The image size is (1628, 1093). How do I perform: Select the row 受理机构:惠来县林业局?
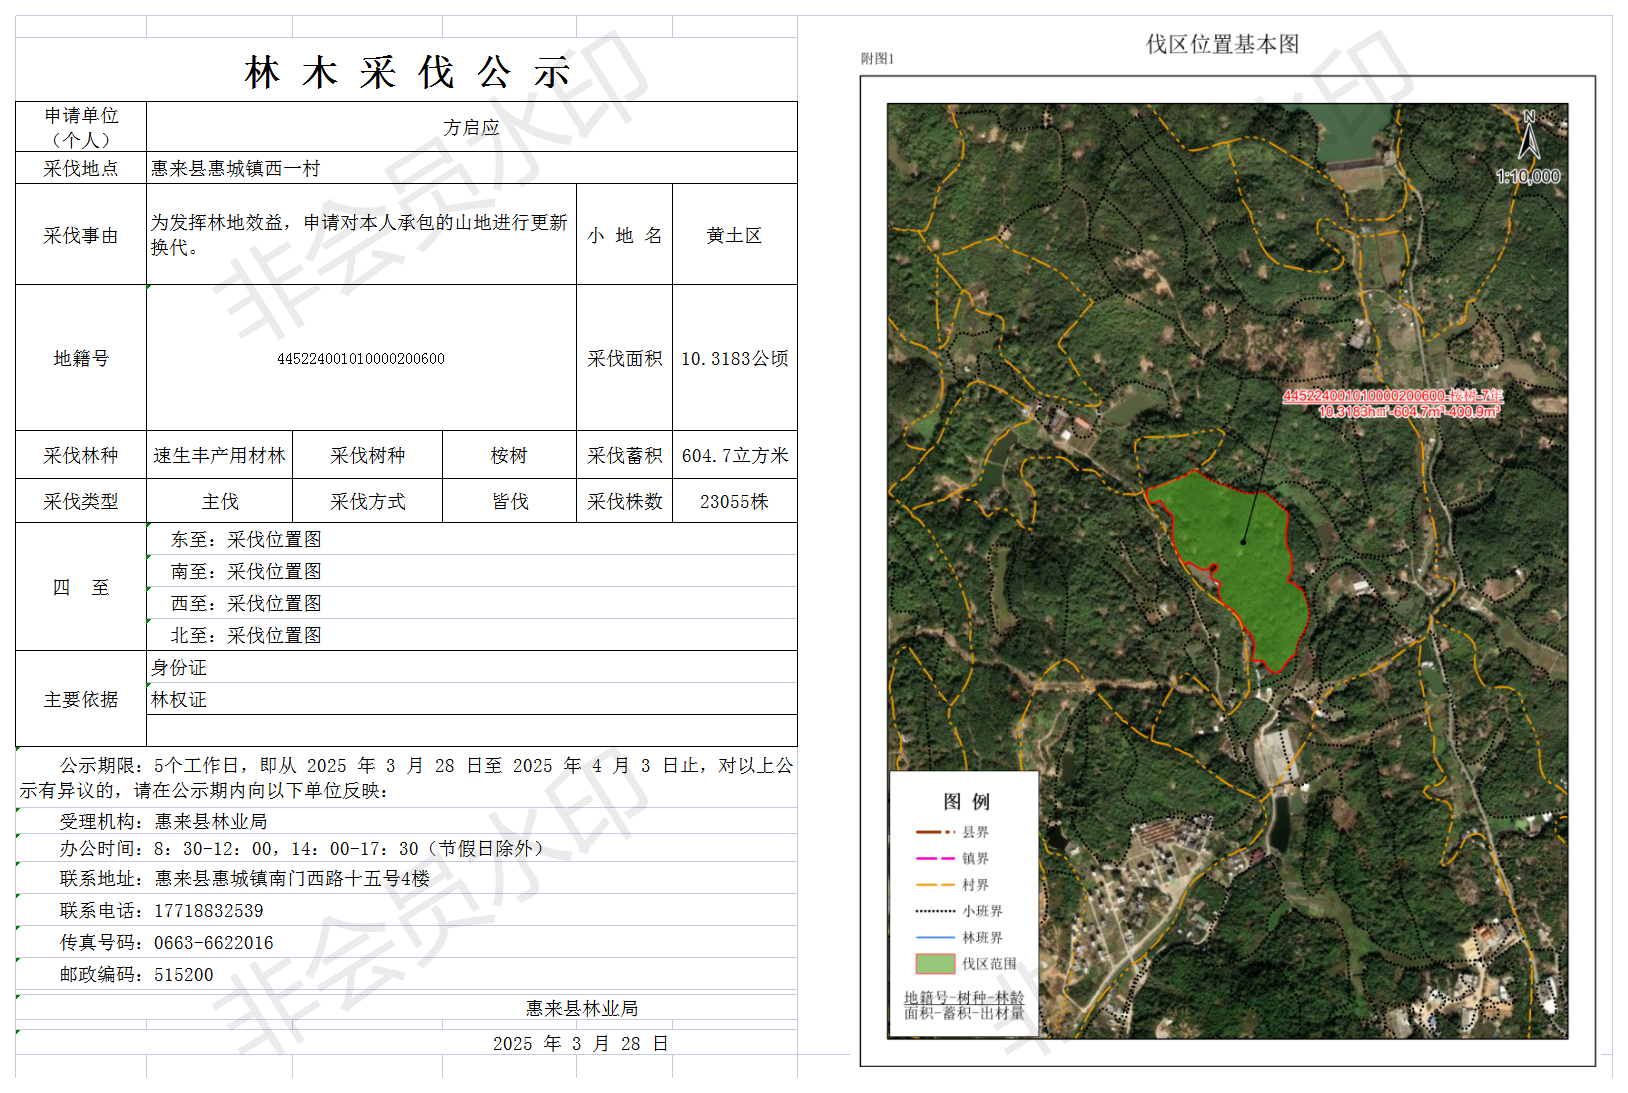click(x=406, y=821)
